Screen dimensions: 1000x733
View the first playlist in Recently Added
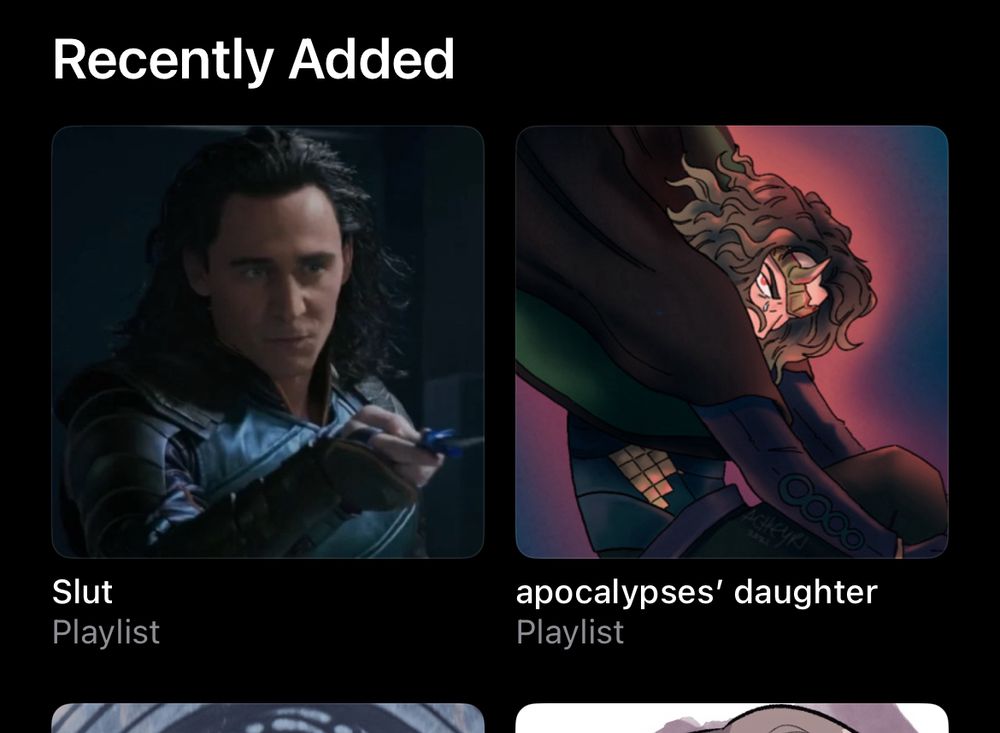(x=268, y=342)
